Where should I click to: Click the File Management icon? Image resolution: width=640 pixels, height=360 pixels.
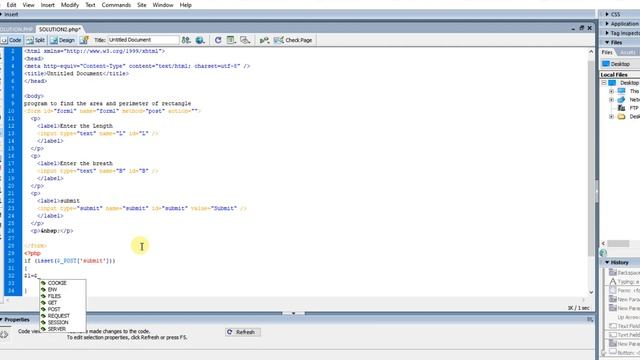[186, 40]
